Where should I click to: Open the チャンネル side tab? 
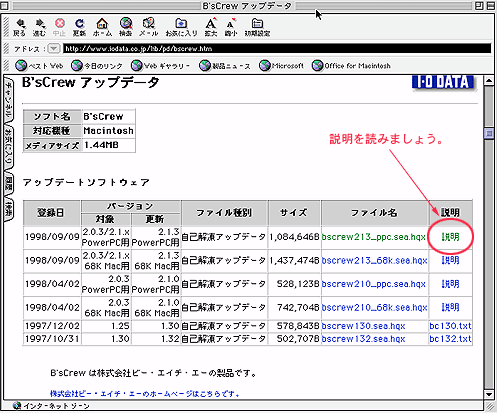tap(8, 100)
